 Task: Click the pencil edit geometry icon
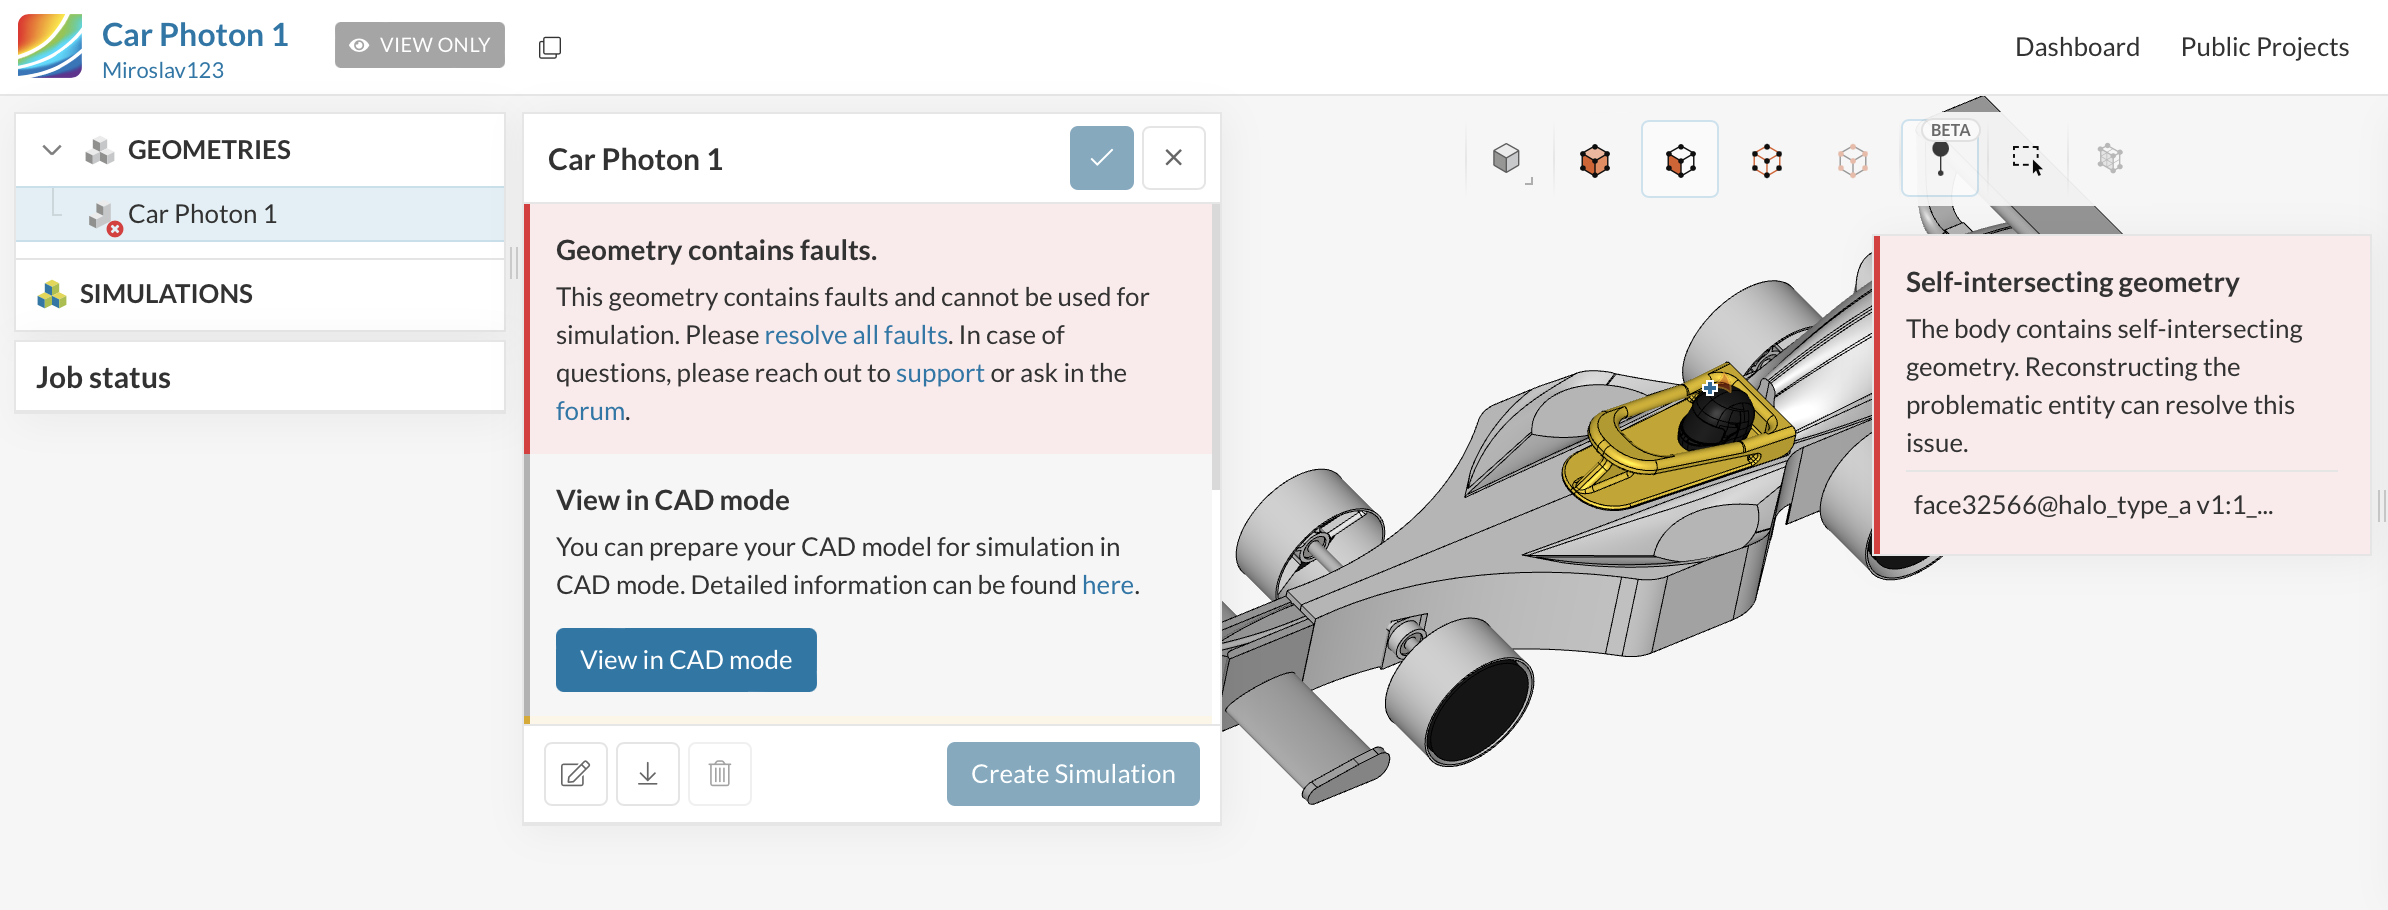tap(575, 773)
